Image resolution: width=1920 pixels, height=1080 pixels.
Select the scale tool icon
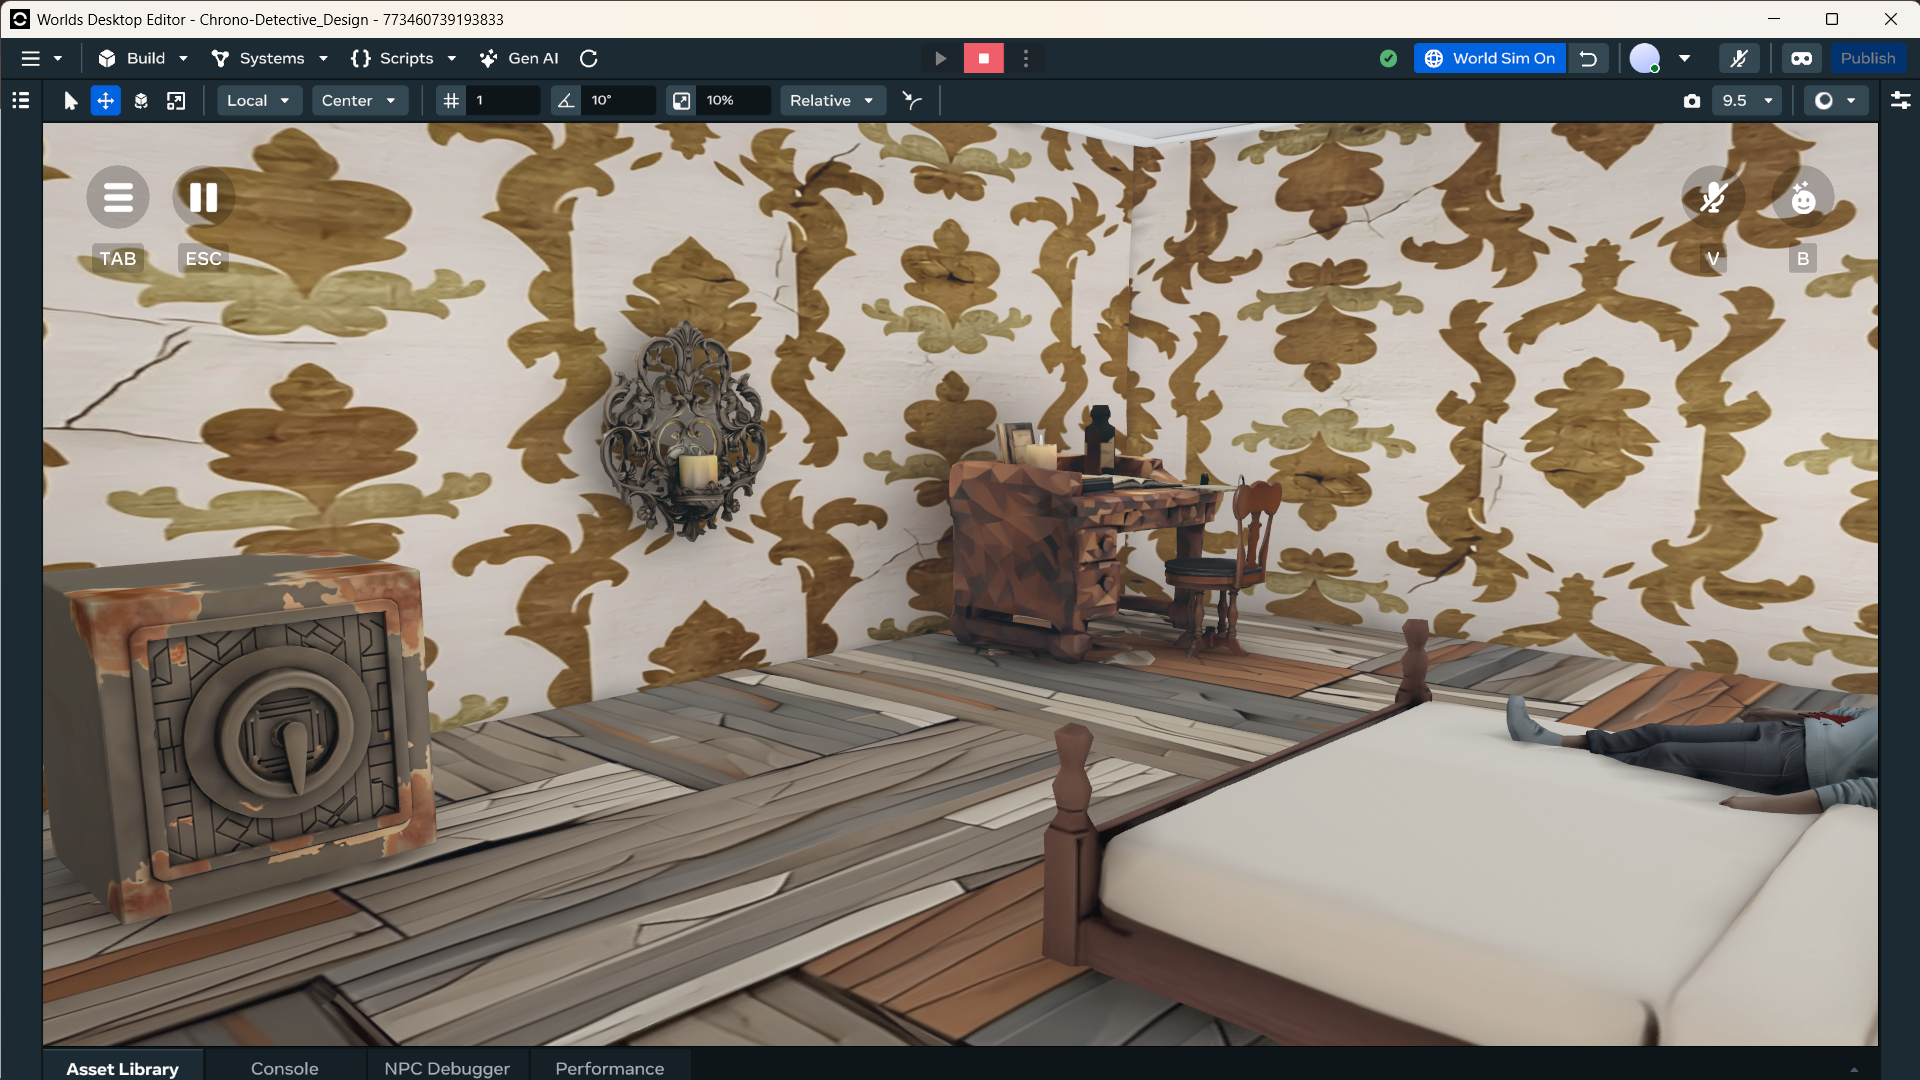coord(176,101)
